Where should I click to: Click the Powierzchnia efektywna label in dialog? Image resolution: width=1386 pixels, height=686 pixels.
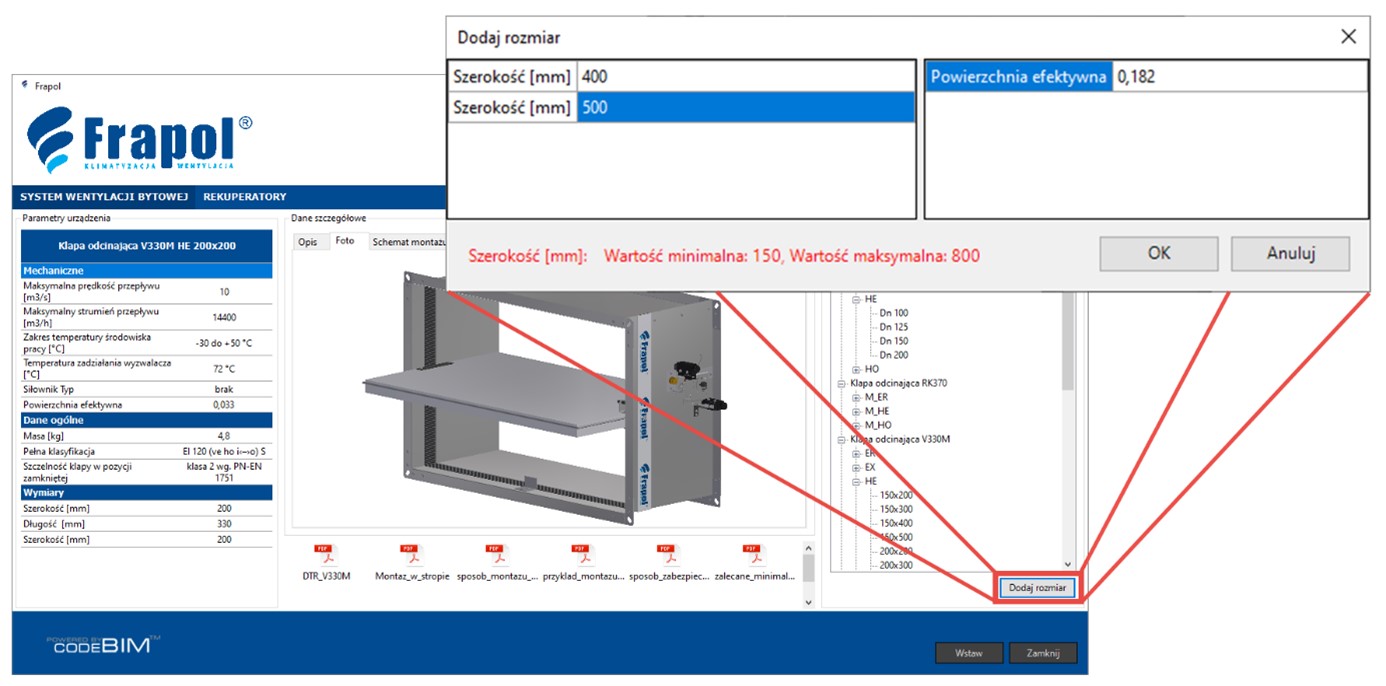1018,76
